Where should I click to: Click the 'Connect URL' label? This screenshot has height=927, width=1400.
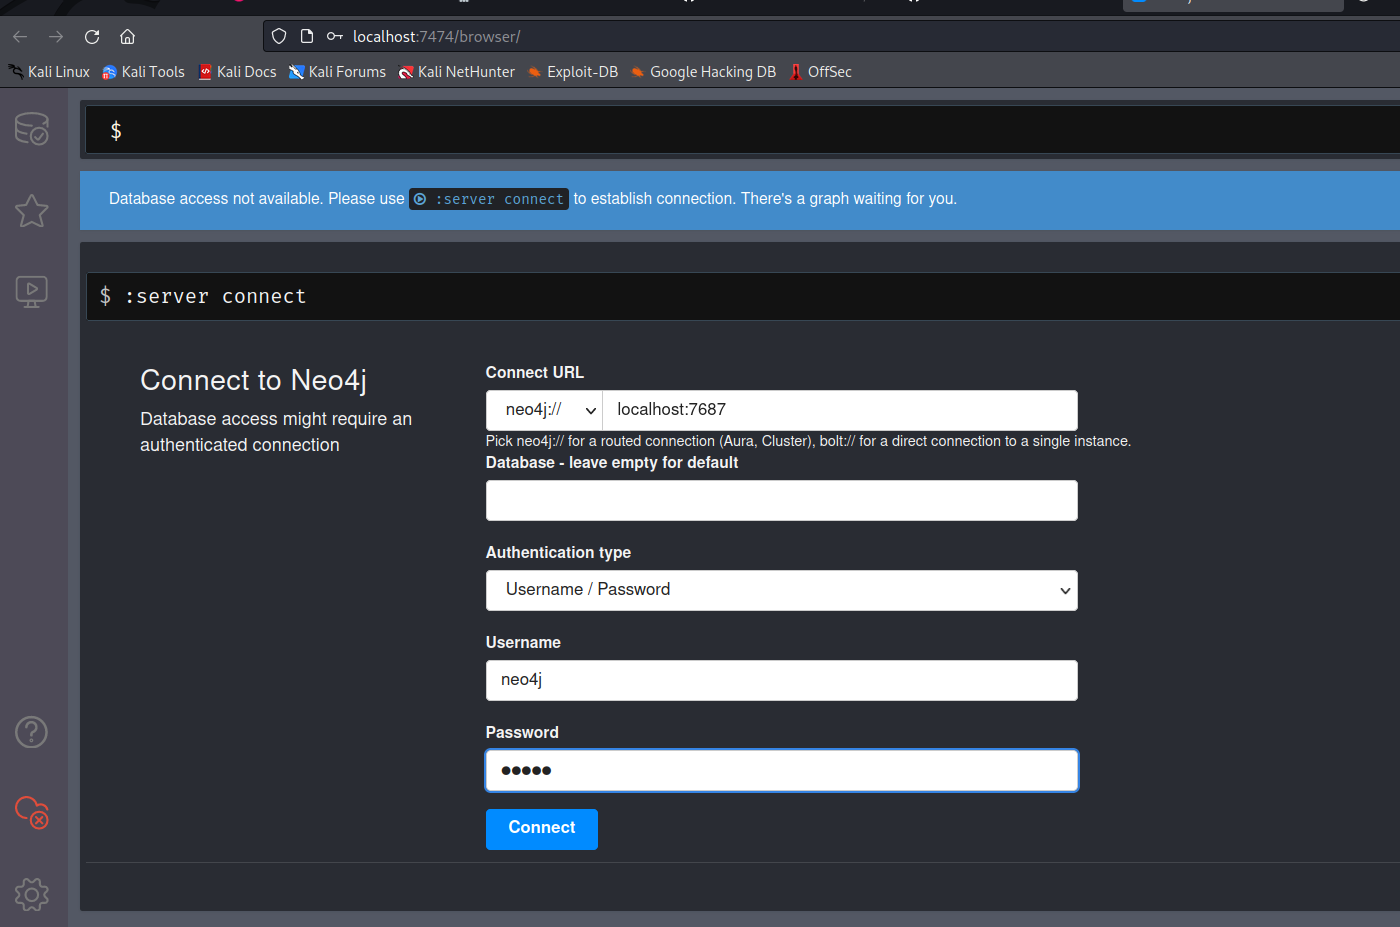pyautogui.click(x=535, y=372)
